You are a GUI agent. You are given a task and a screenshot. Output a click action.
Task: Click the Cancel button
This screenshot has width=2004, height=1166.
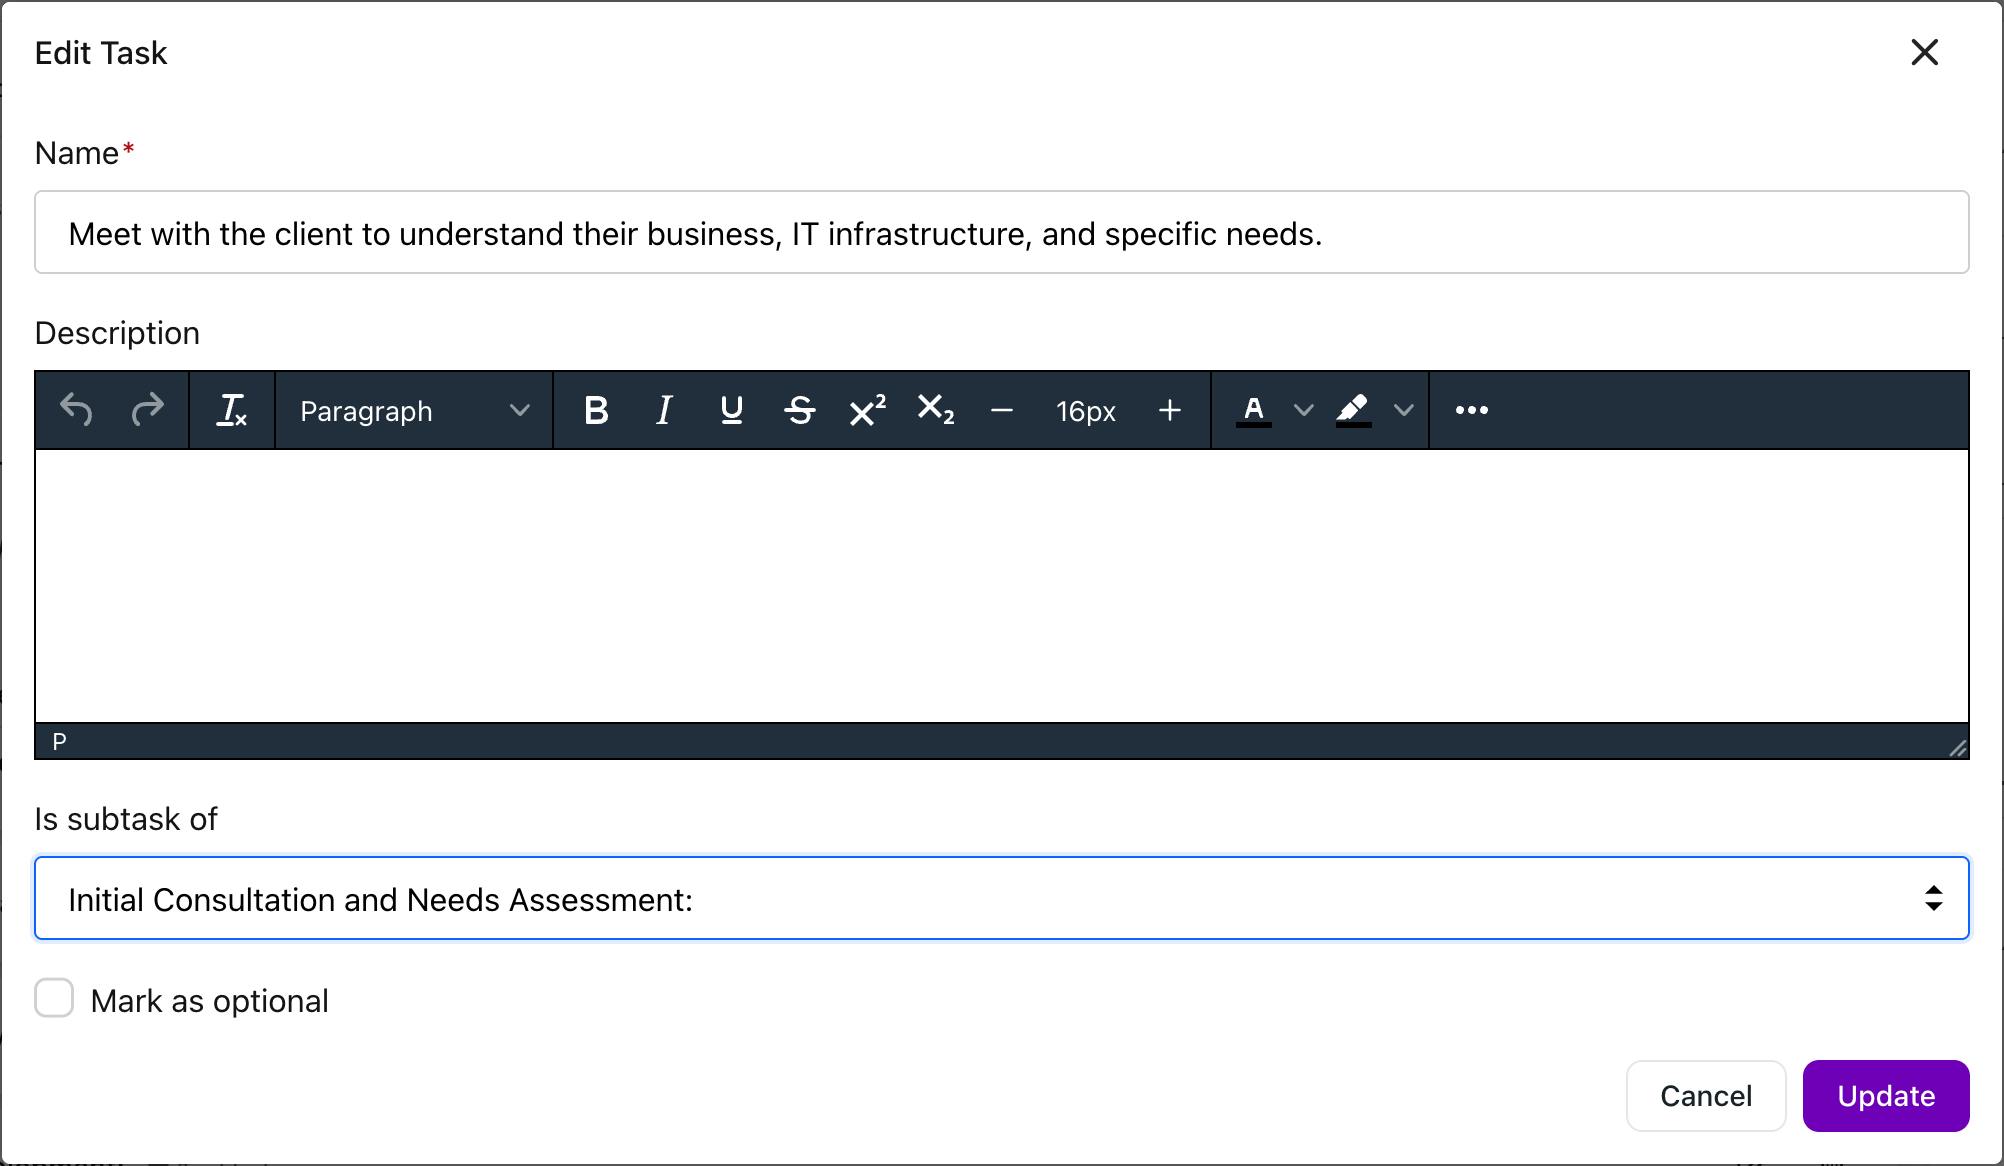pyautogui.click(x=1705, y=1096)
